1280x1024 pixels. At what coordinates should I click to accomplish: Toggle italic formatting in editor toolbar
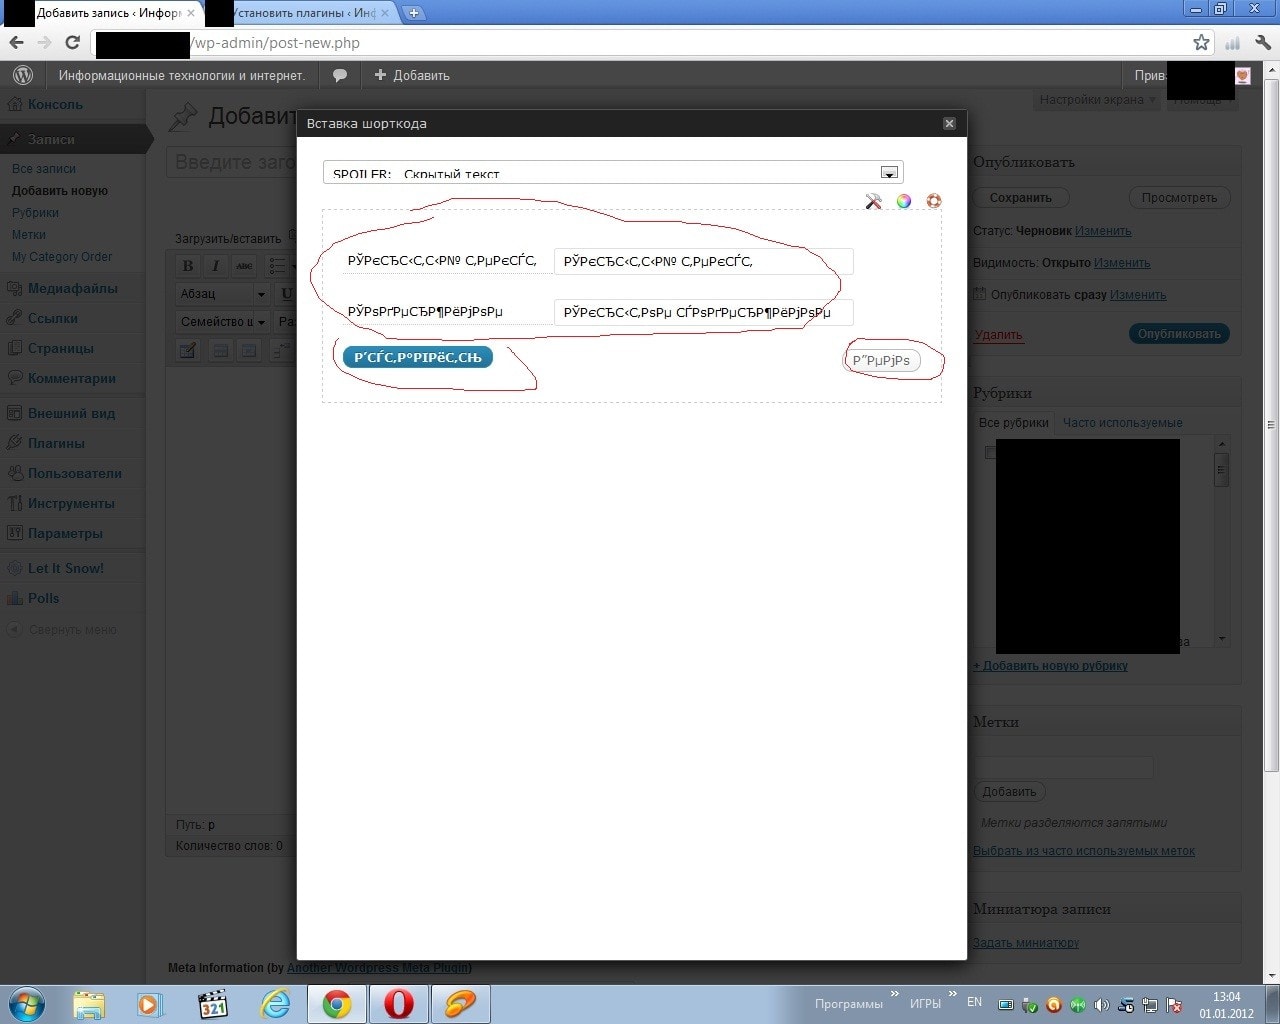(x=215, y=266)
